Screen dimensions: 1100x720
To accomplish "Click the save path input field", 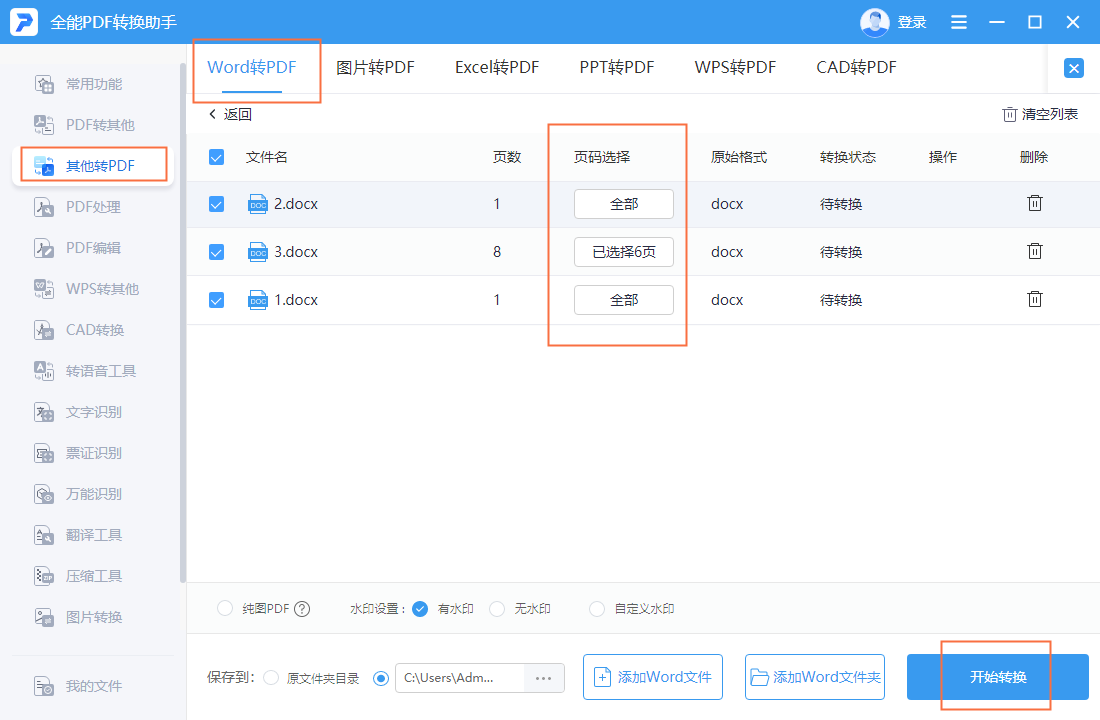I will [459, 678].
